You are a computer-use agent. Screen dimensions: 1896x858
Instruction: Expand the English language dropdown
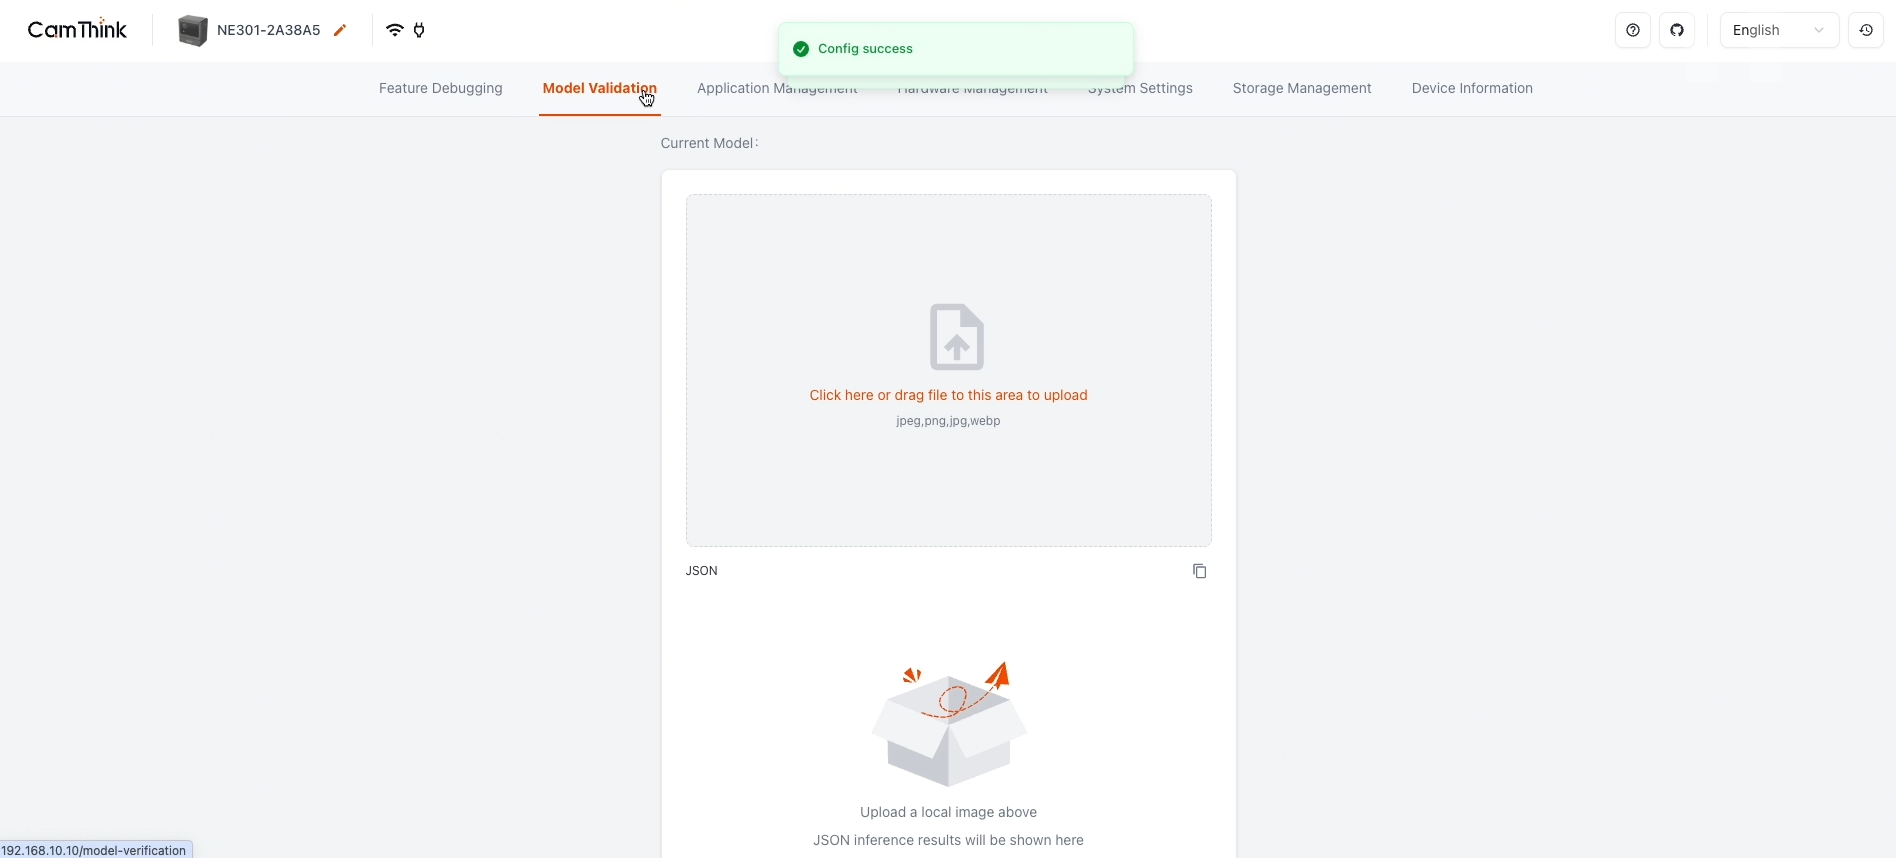1778,31
